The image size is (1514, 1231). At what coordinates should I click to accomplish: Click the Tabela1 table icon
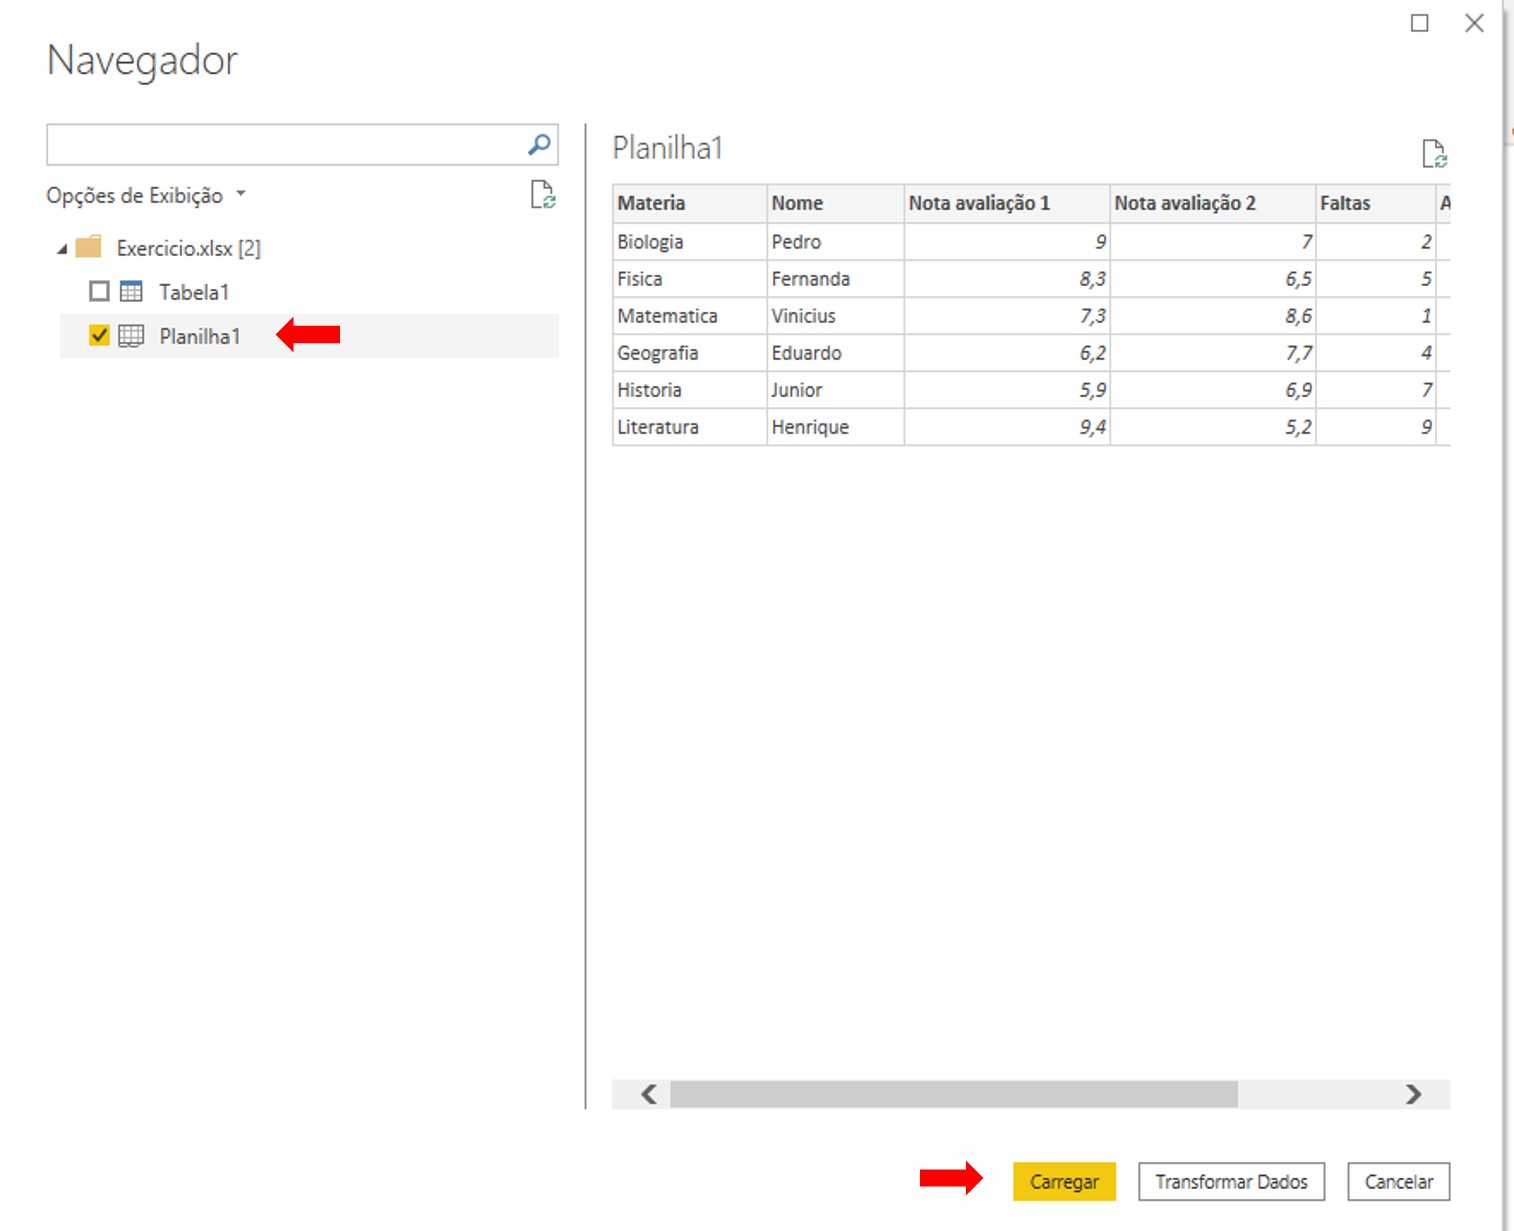click(x=131, y=291)
